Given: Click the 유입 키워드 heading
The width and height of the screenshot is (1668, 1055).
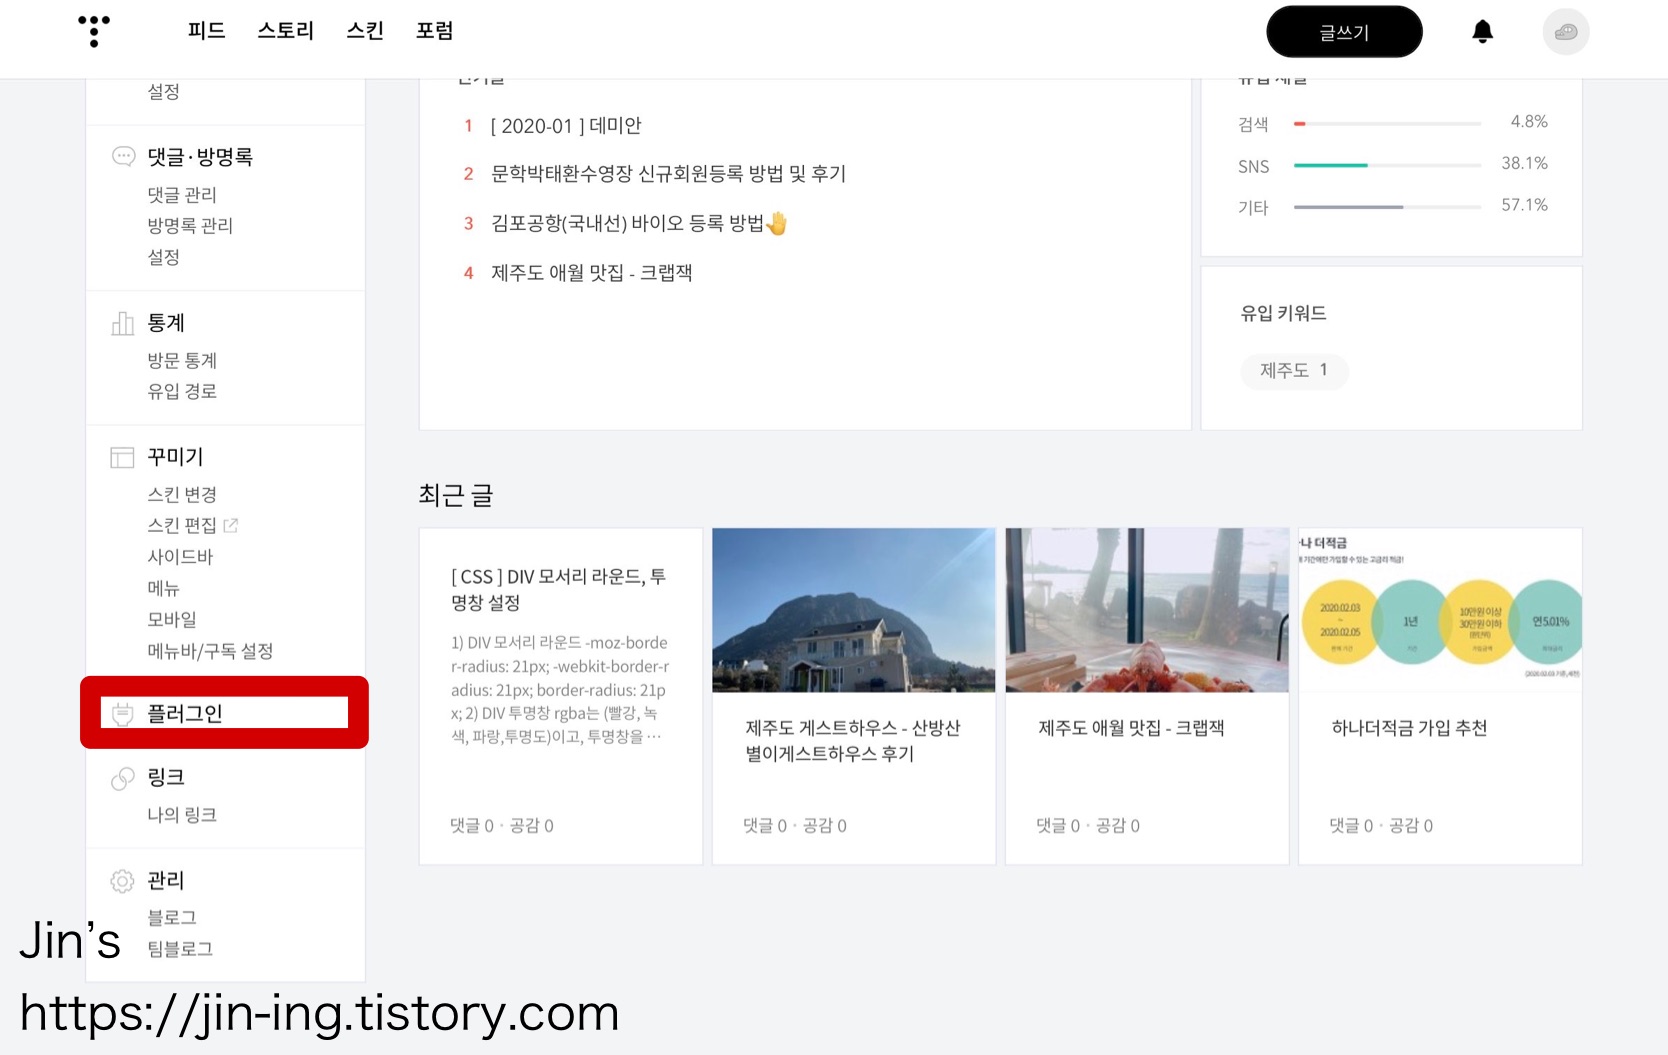Looking at the screenshot, I should (x=1283, y=313).
